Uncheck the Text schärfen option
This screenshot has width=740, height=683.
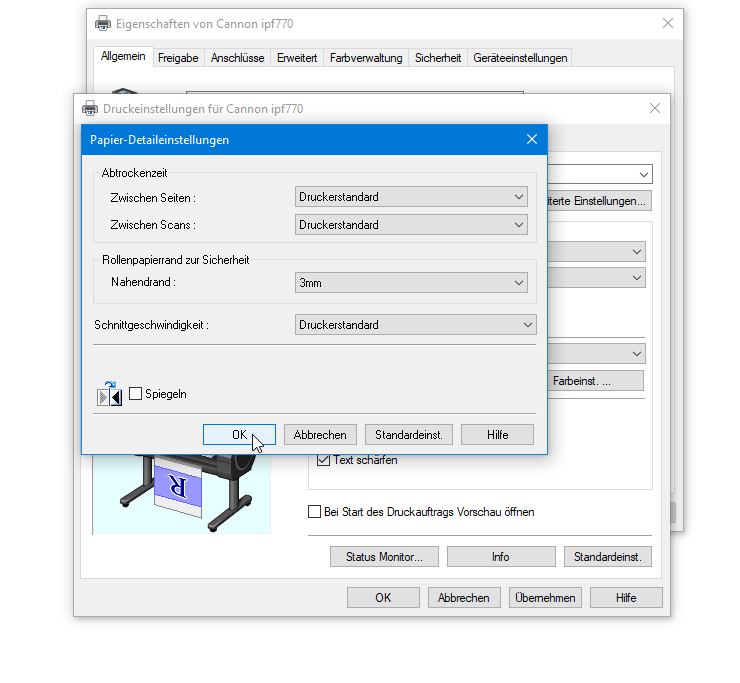coord(323,460)
